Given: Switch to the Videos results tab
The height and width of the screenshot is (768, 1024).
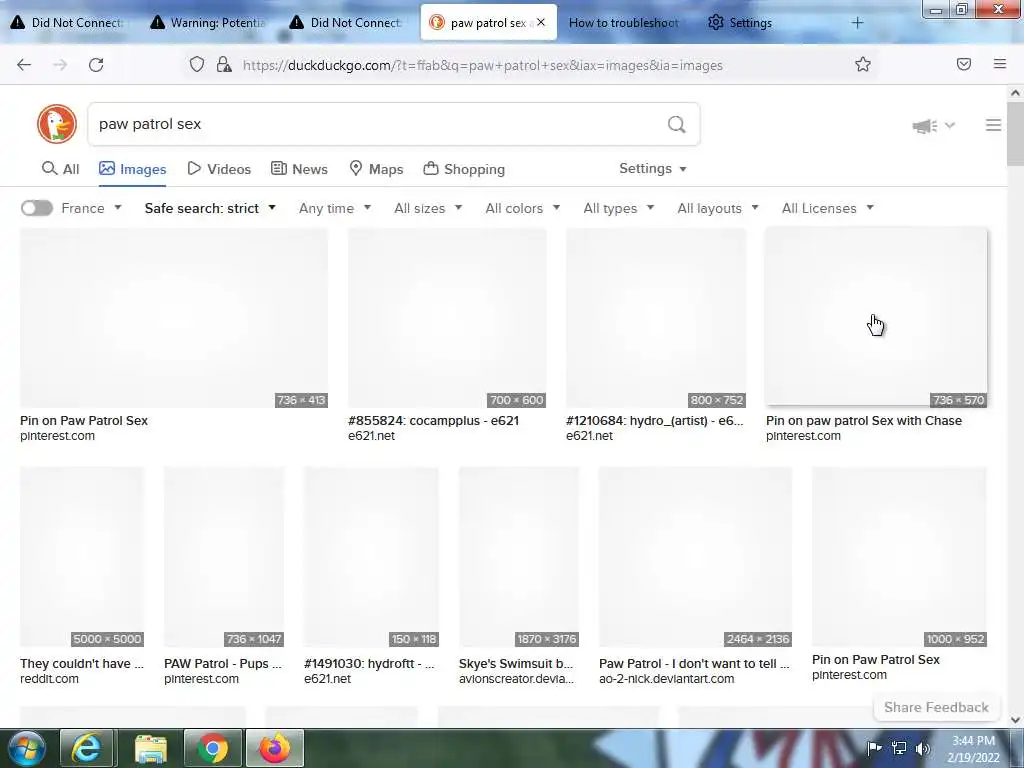Looking at the screenshot, I should coord(219,169).
